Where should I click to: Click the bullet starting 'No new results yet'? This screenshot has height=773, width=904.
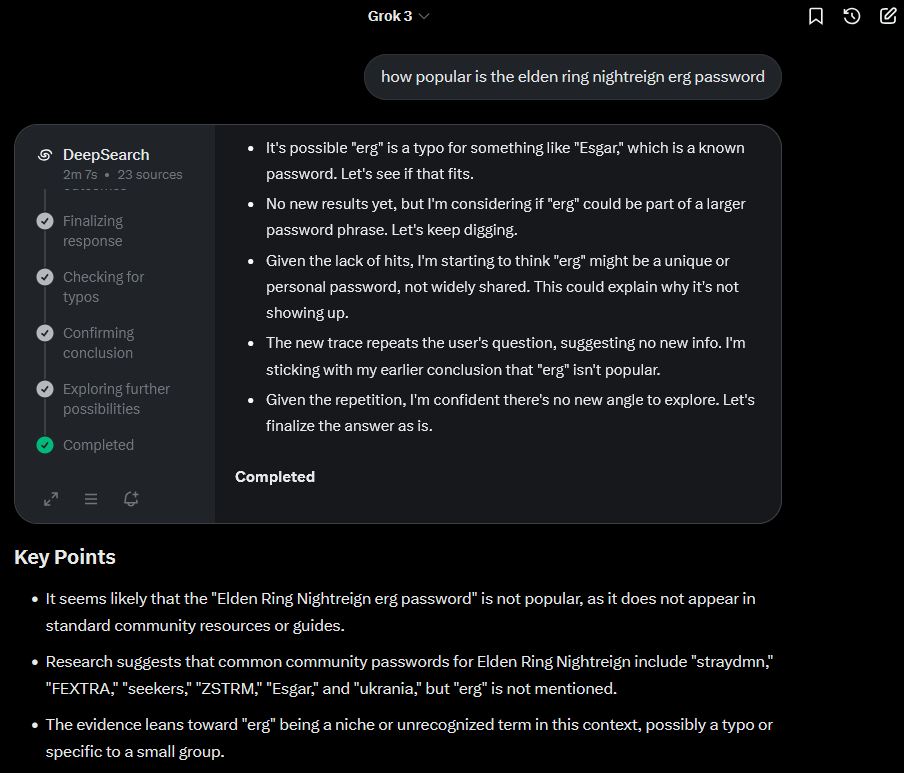(506, 217)
